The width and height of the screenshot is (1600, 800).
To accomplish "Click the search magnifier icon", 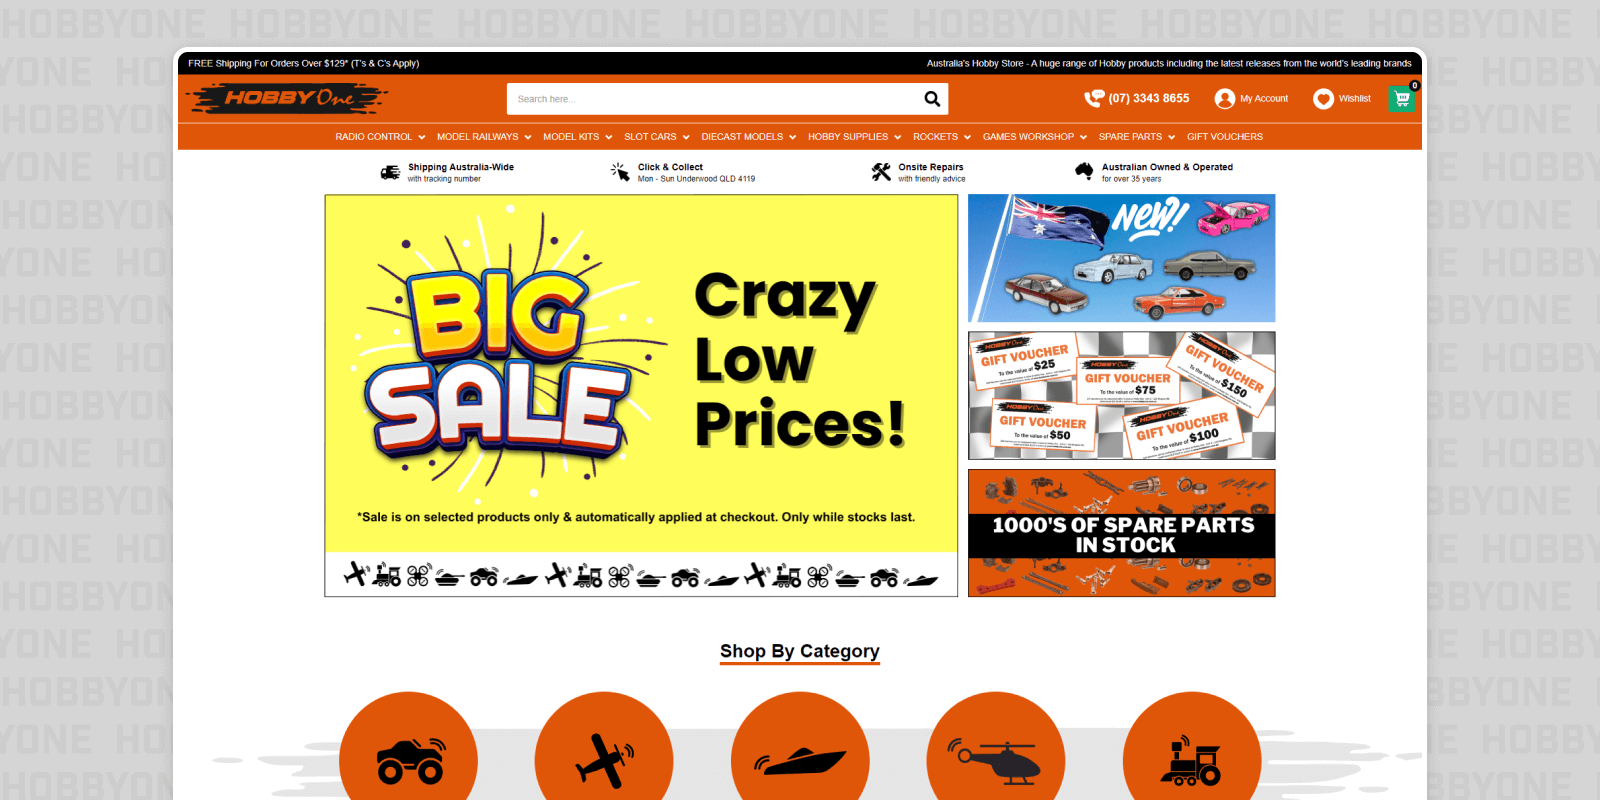I will [932, 99].
